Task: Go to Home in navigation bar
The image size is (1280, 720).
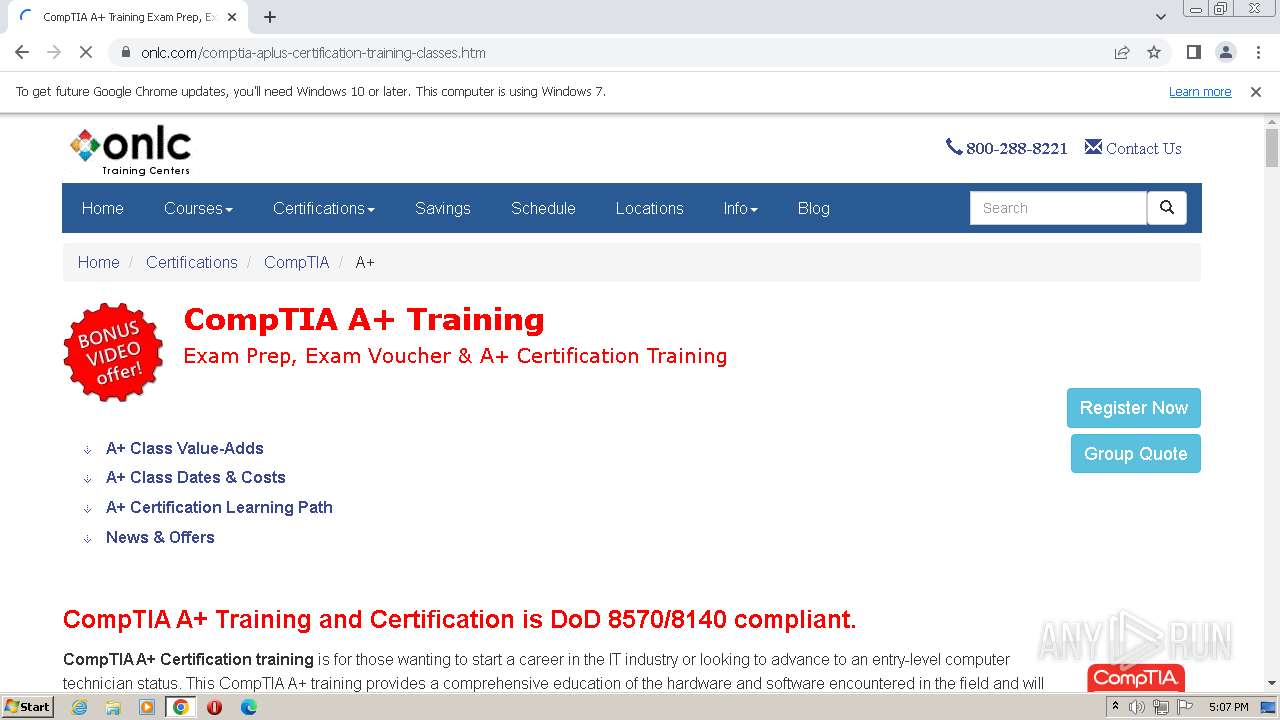Action: [103, 208]
